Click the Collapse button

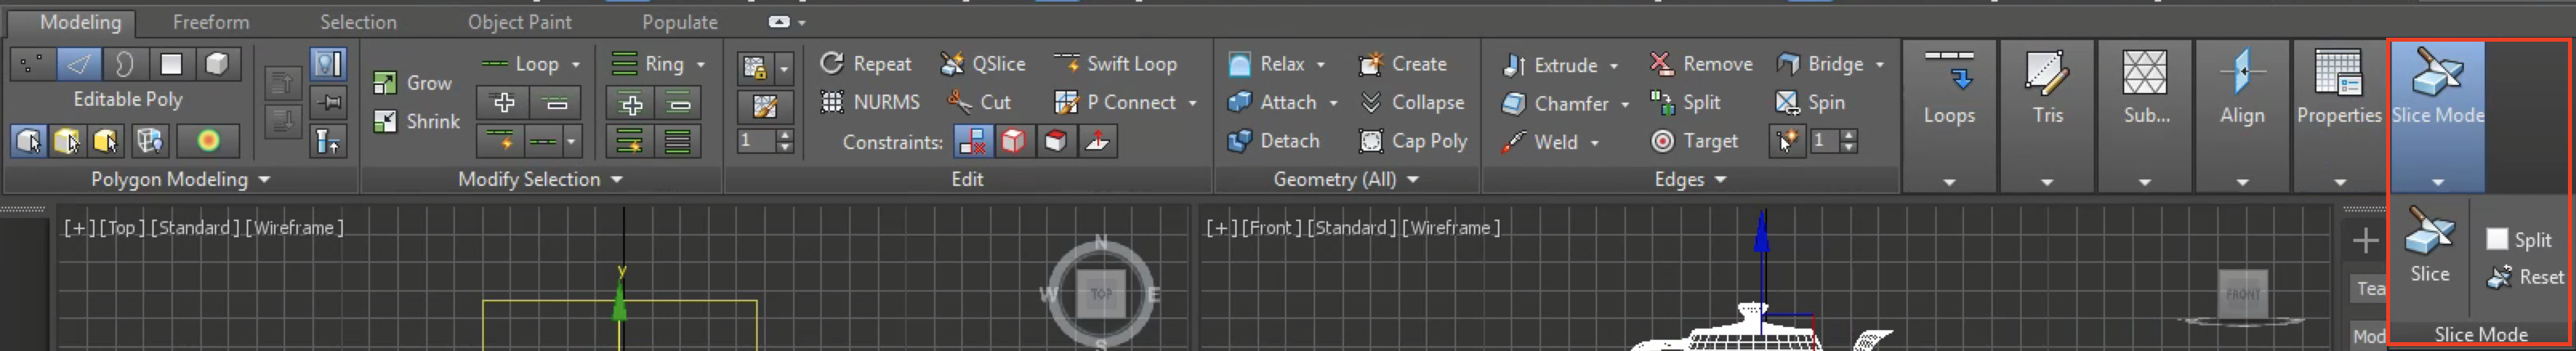tap(1412, 102)
